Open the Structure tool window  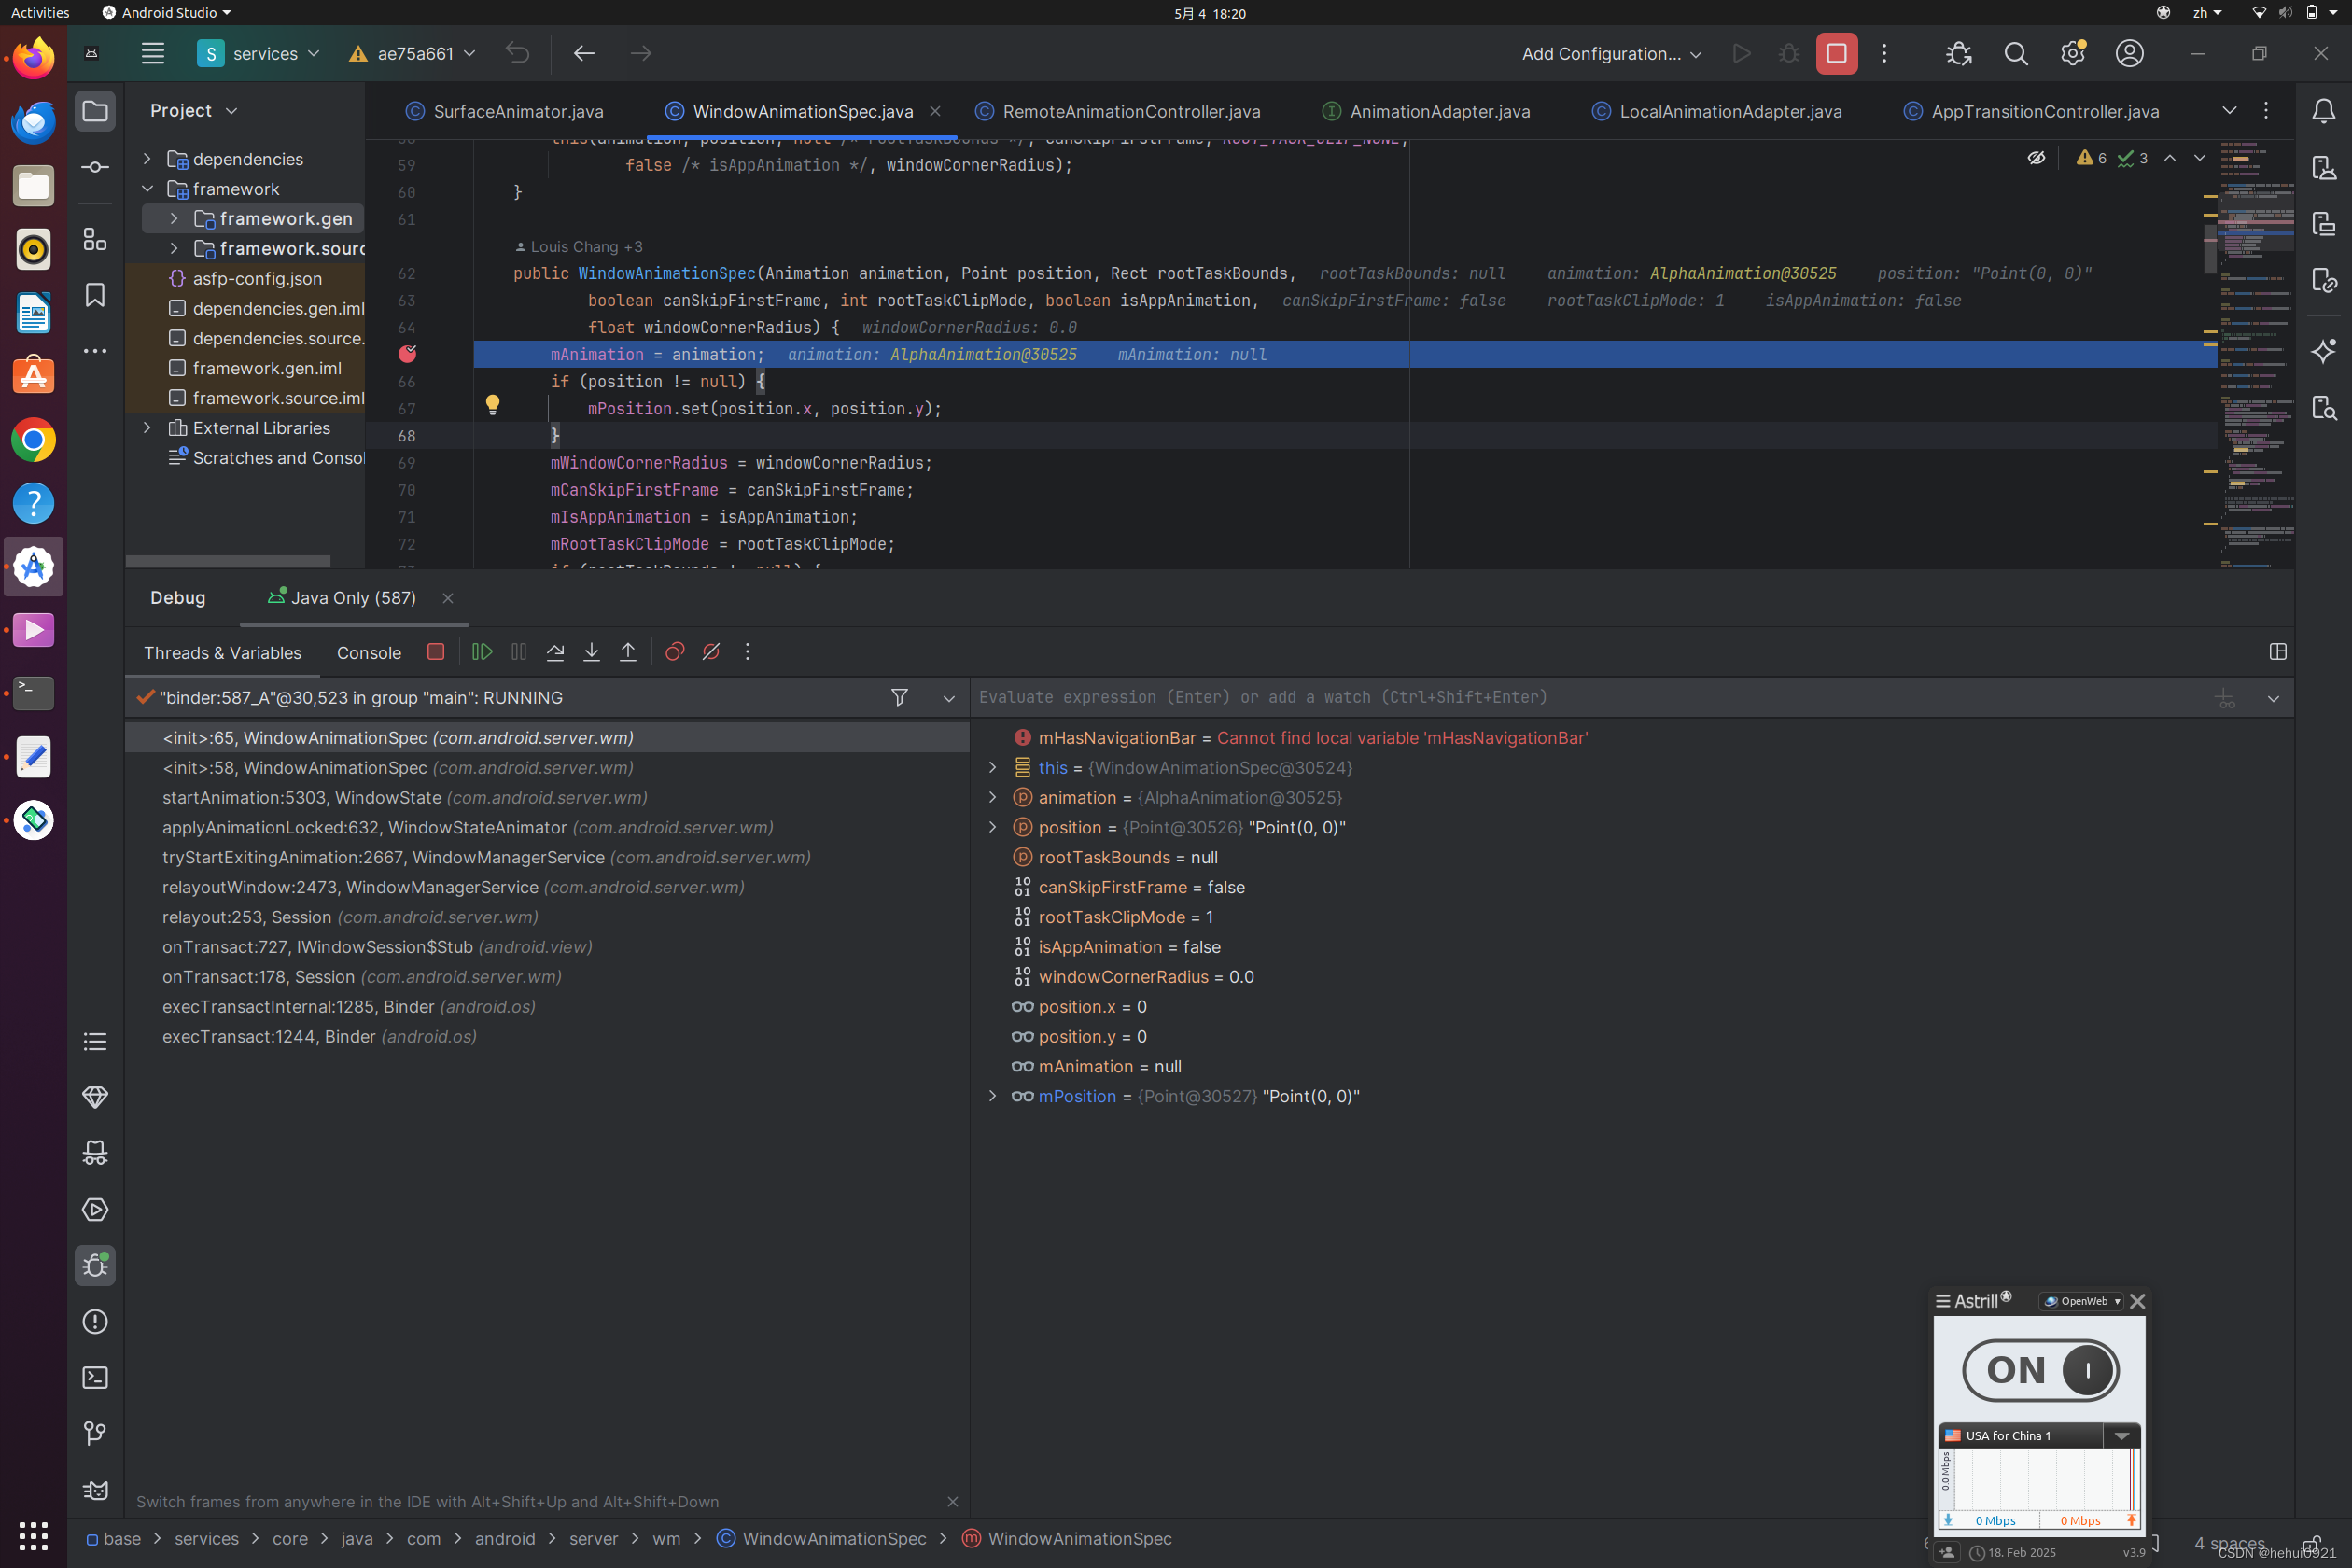point(95,239)
